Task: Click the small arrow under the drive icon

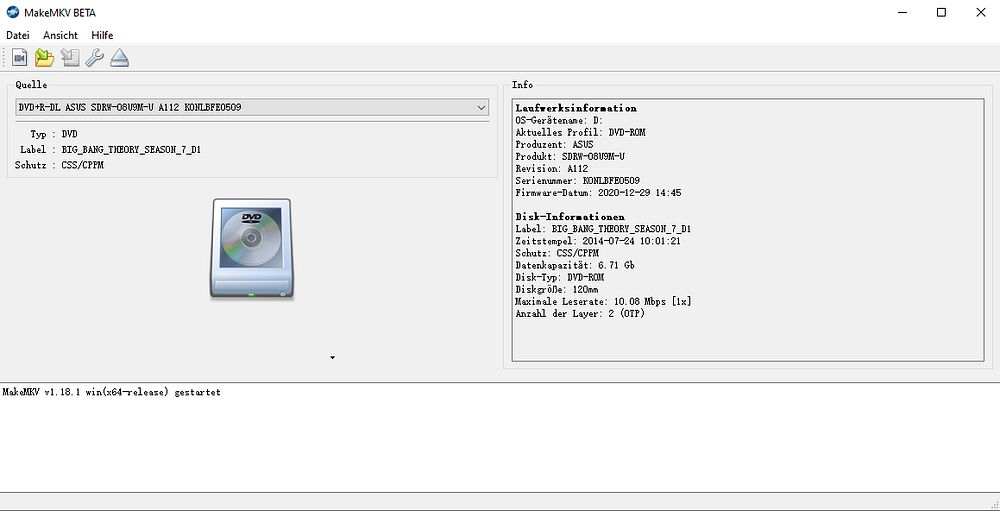Action: point(332,358)
